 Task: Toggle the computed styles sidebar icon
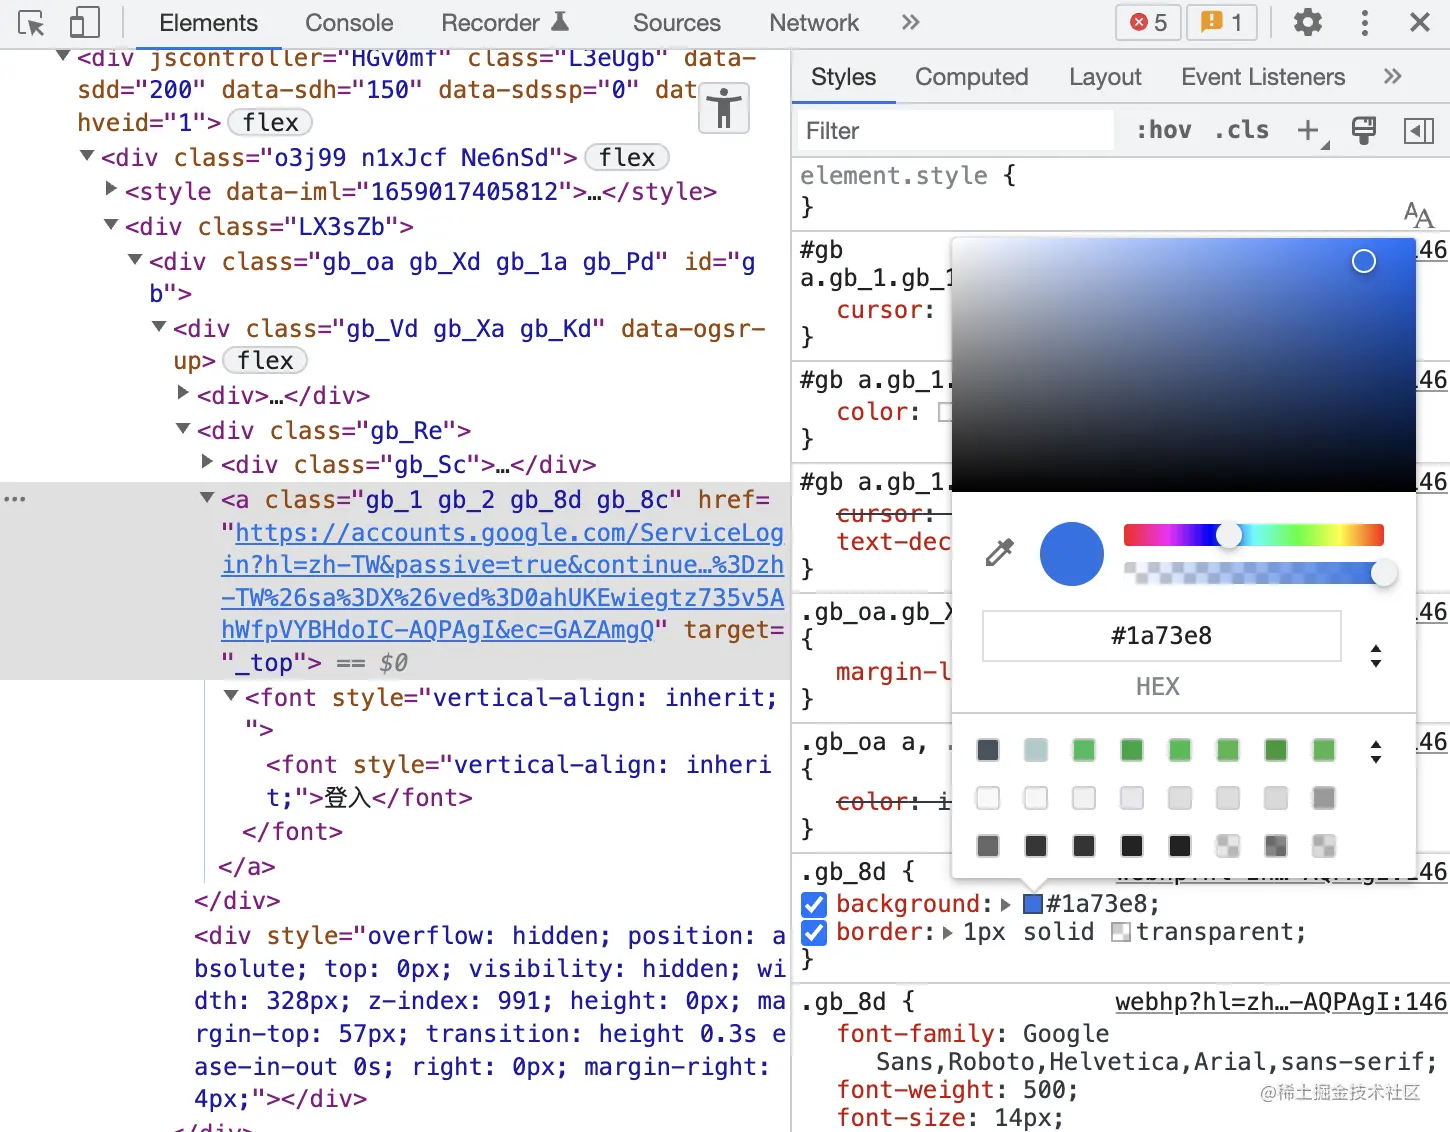coord(1419,130)
